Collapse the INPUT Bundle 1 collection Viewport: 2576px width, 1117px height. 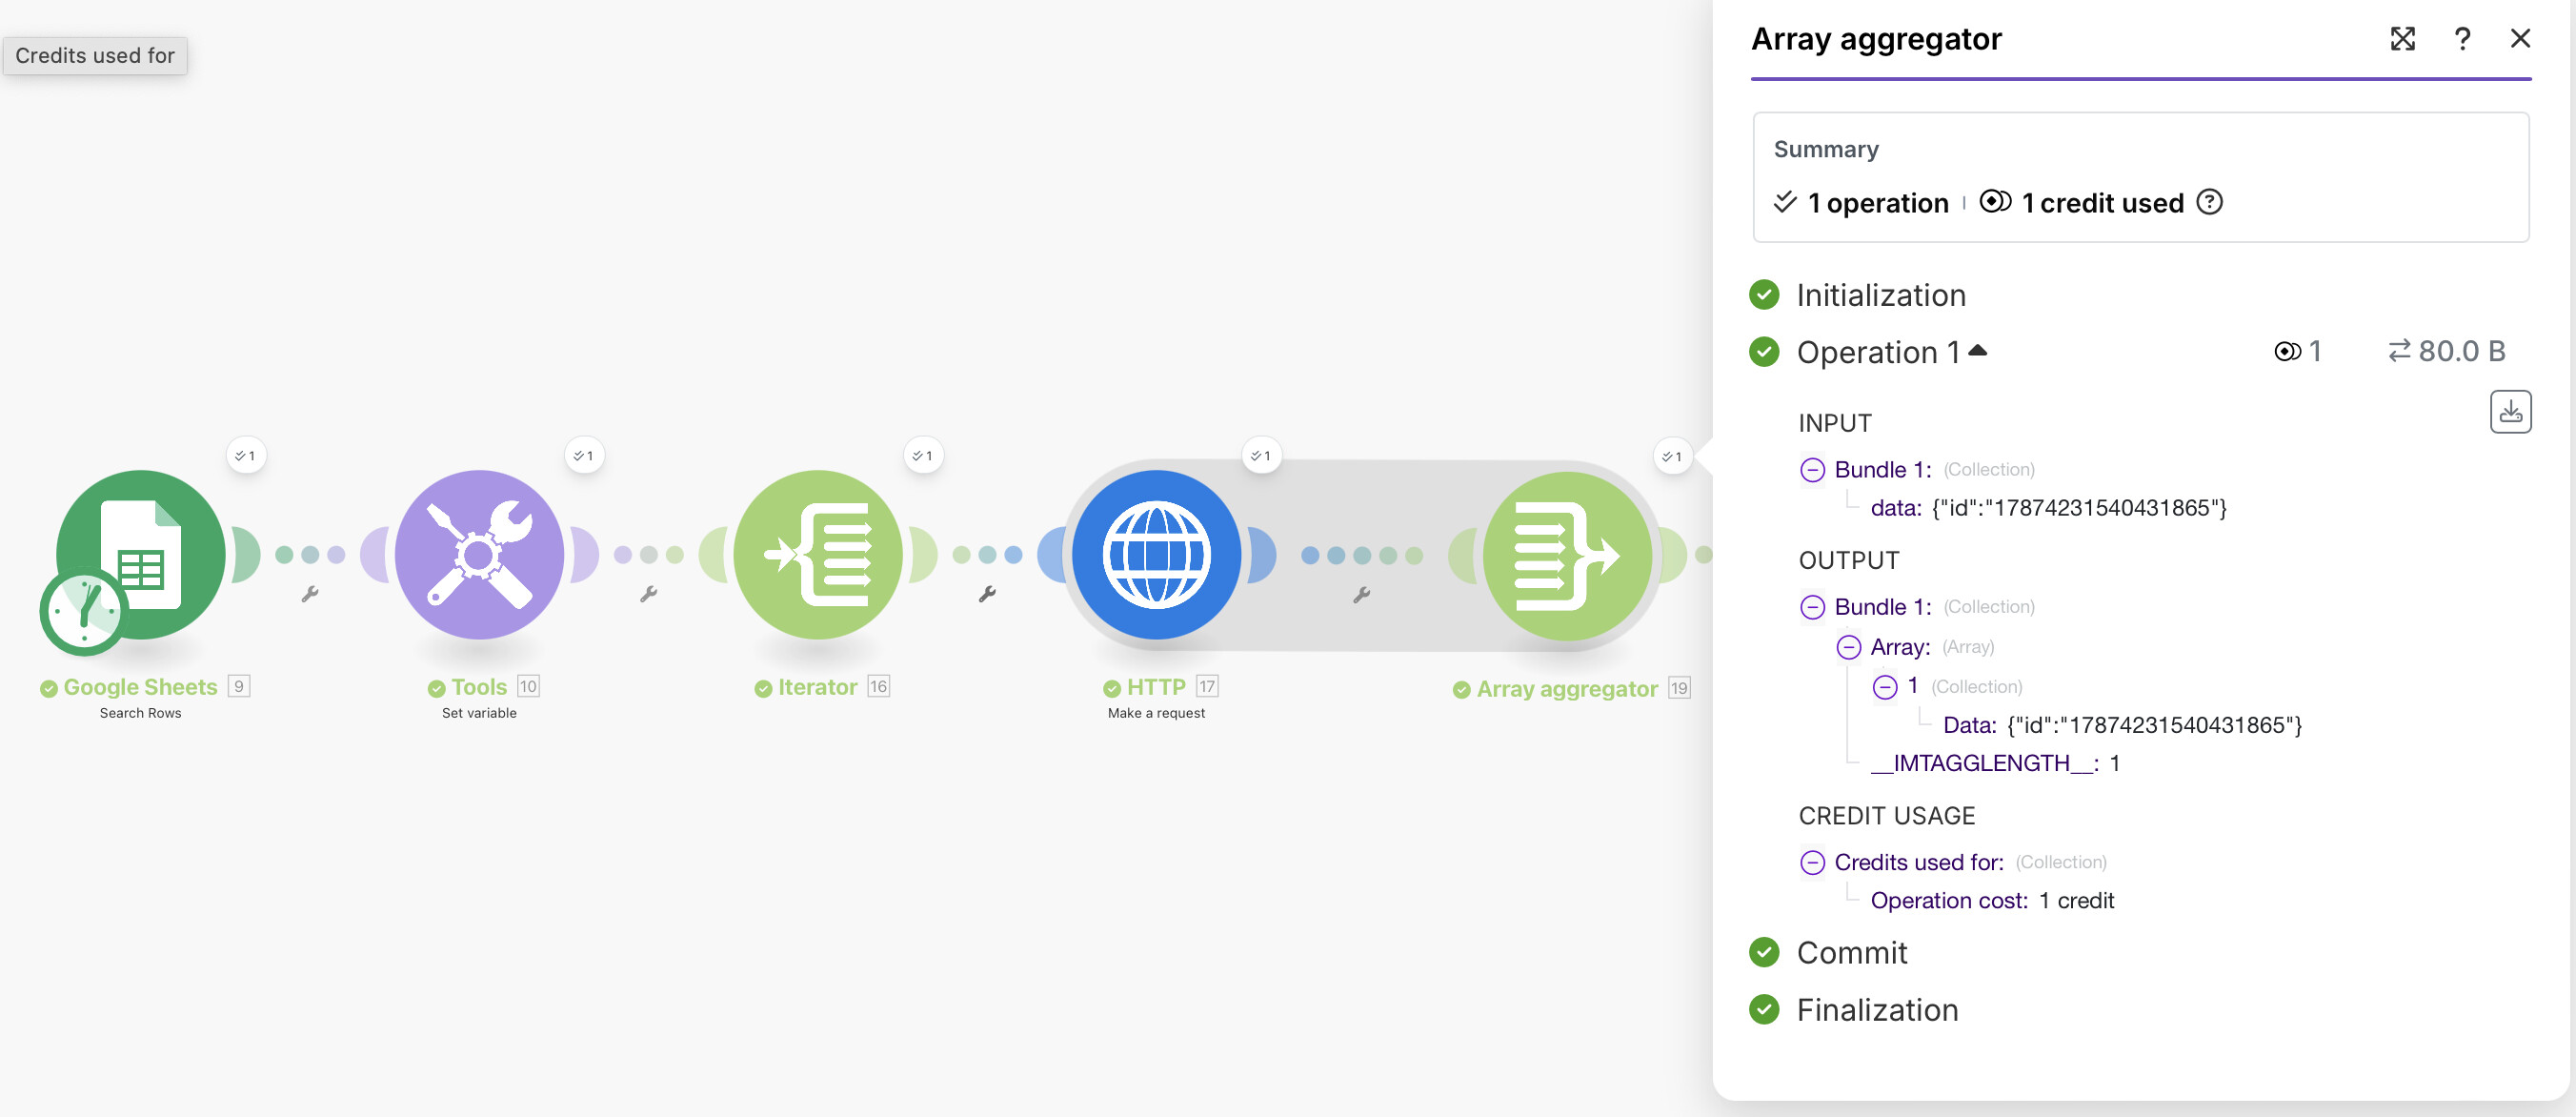coord(1812,470)
